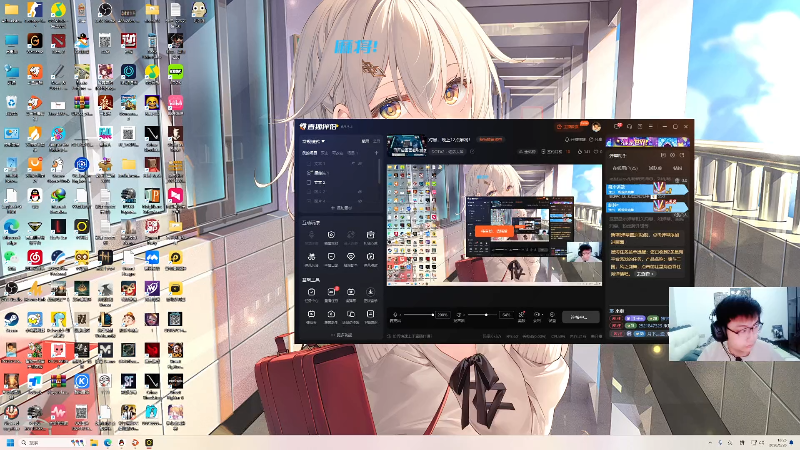Open the settings icon left of start-live button
800x450 pixels.
[x=552, y=315]
